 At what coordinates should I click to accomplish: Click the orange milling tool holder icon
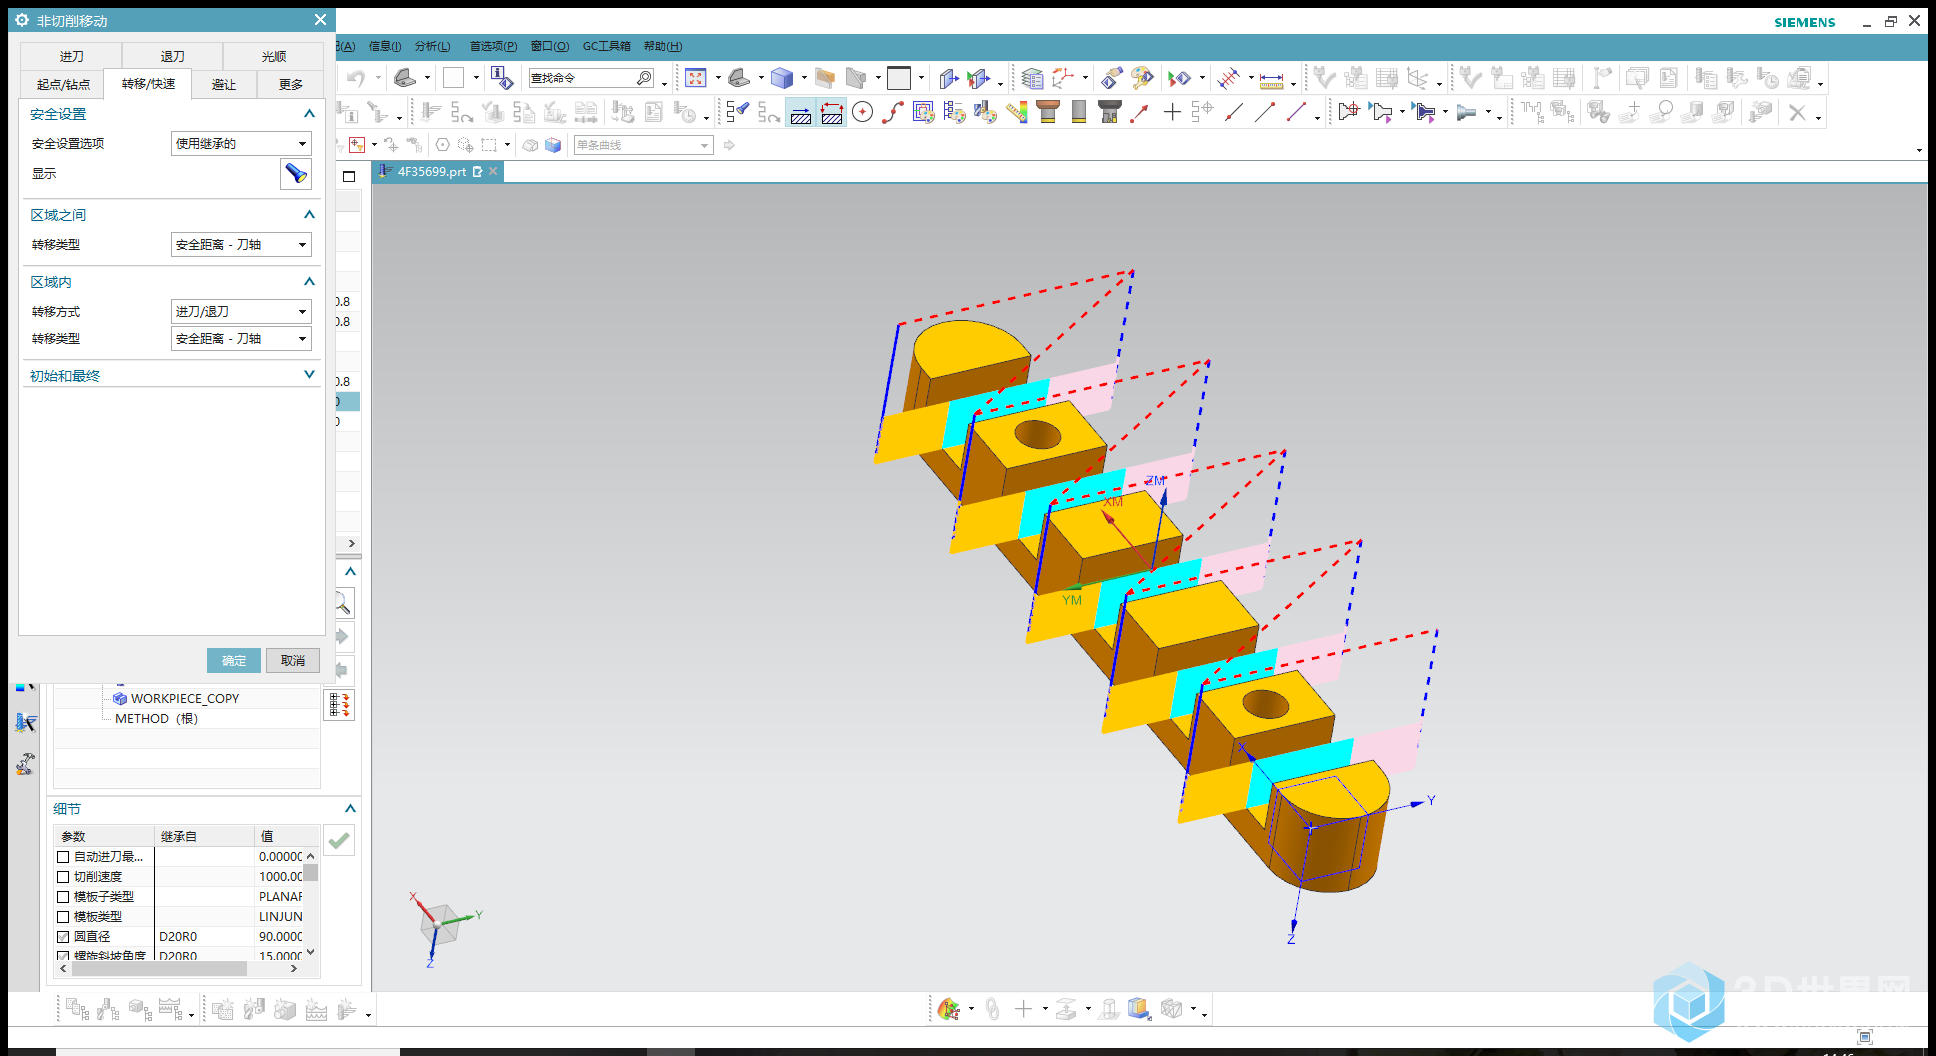pos(1048,112)
